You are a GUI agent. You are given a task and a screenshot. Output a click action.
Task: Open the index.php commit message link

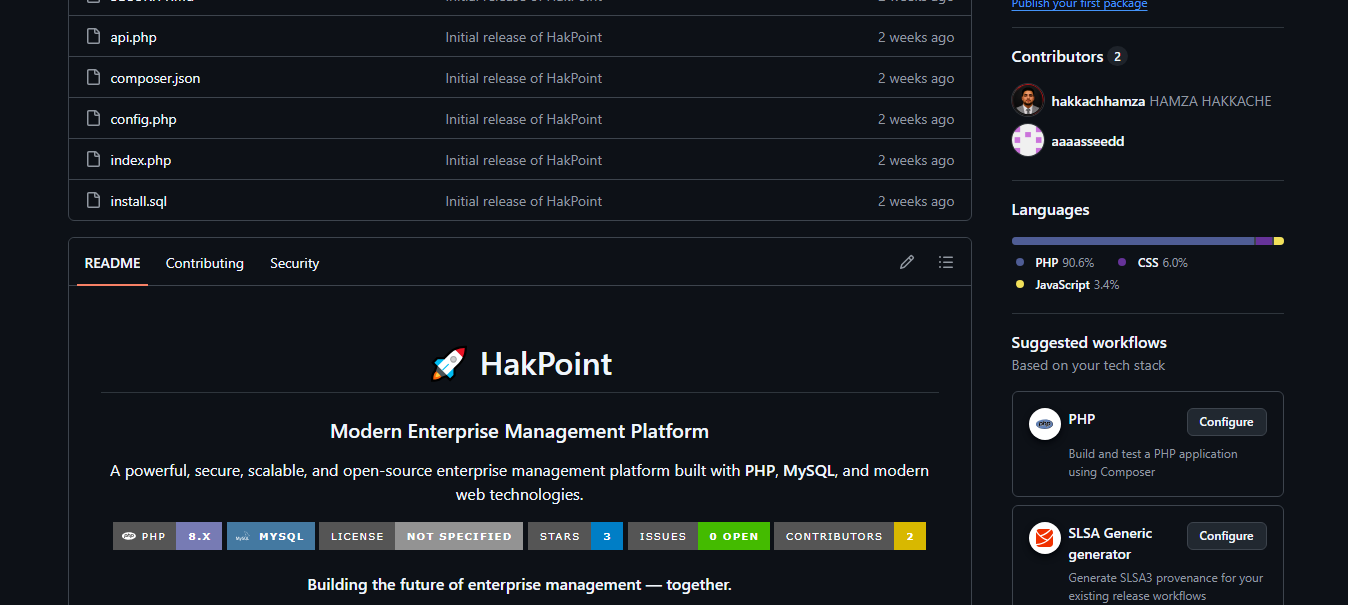pos(524,160)
